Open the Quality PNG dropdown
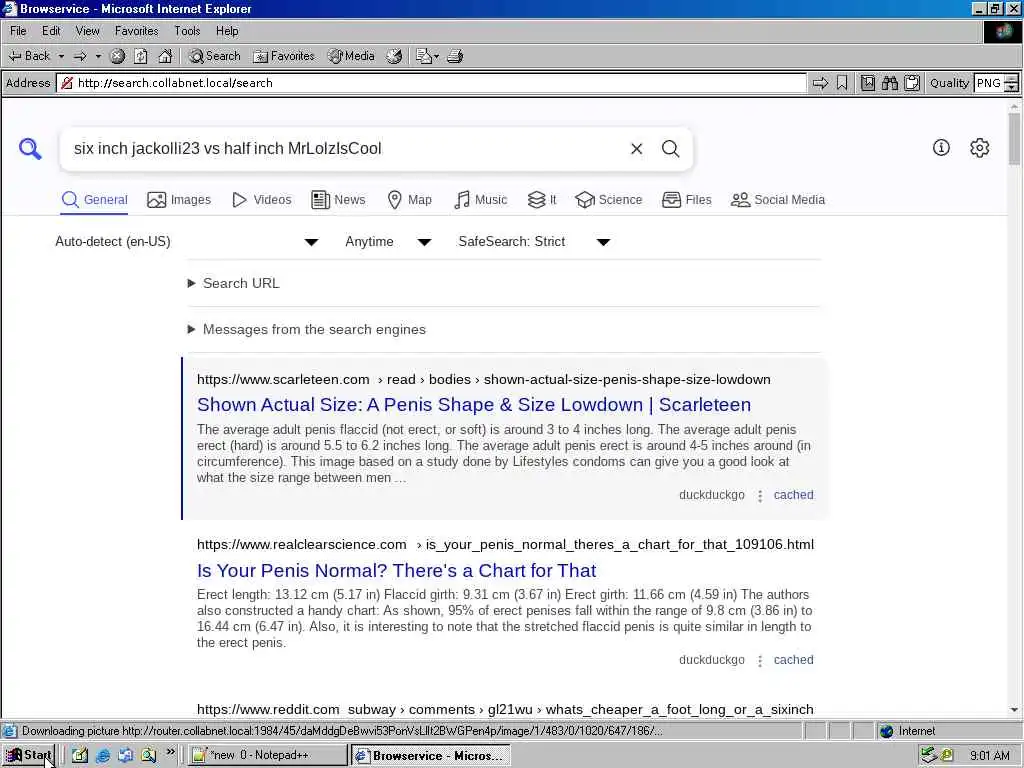 tap(995, 83)
